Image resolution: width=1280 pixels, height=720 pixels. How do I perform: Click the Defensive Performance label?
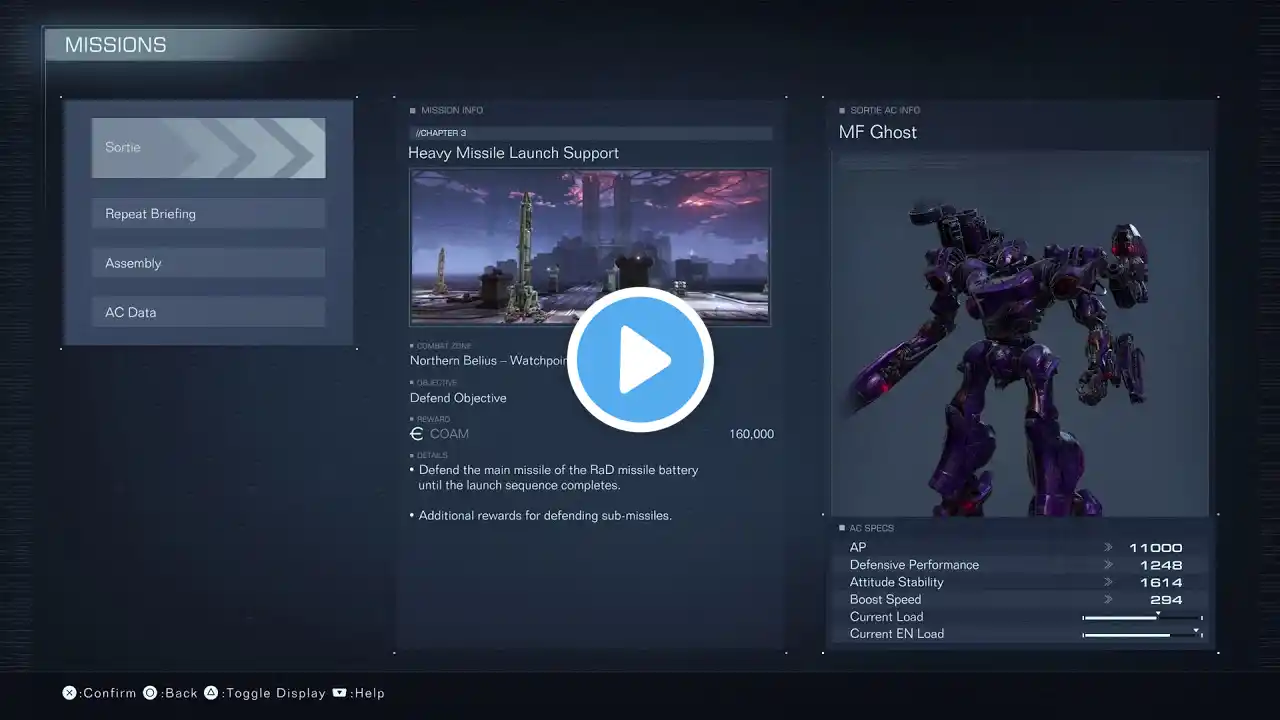tap(914, 565)
